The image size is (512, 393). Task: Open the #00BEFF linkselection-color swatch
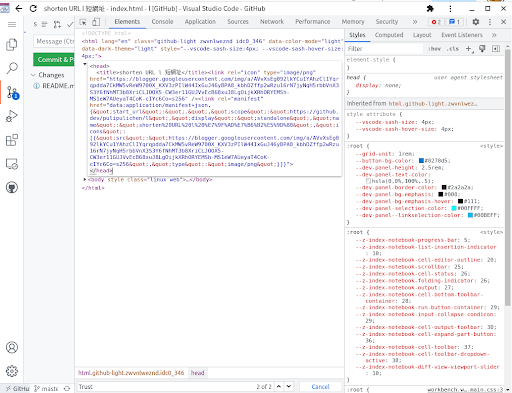pos(470,215)
